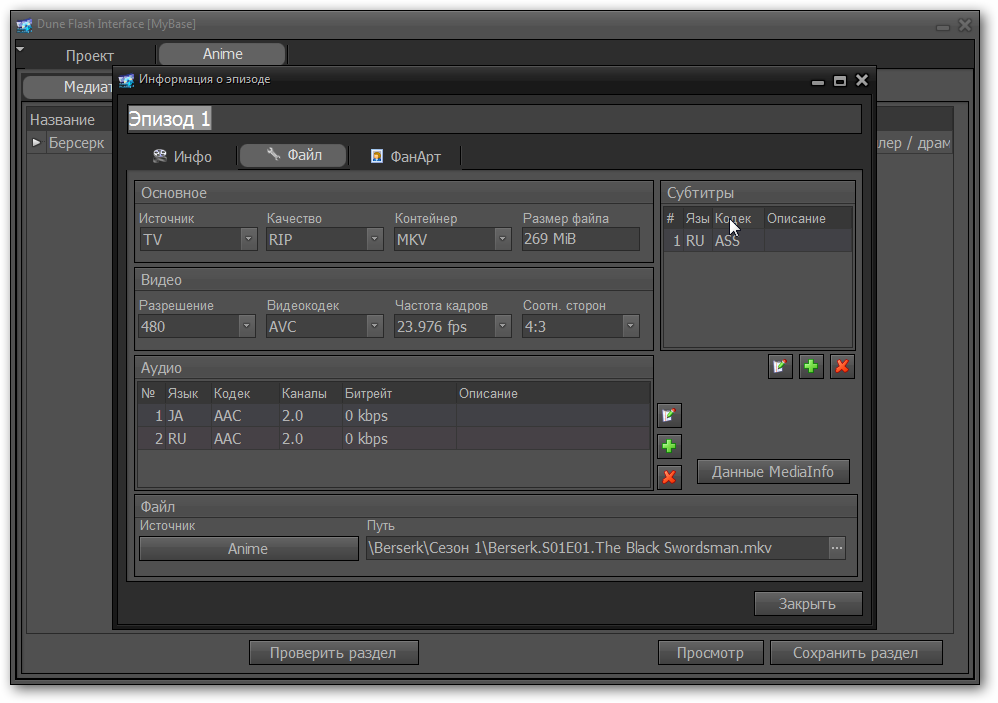Add an audio track with green plus

coord(669,446)
